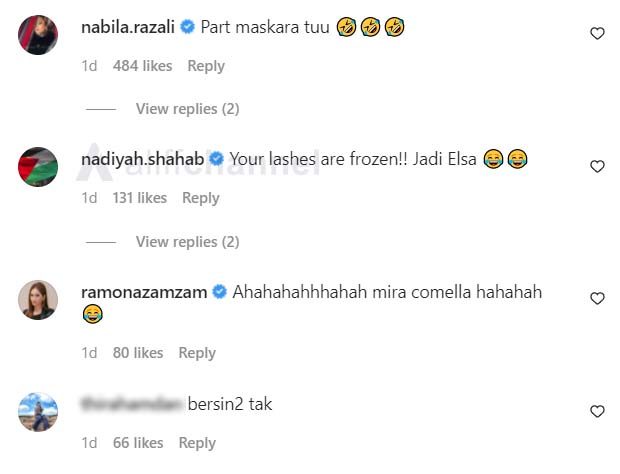View the 484 likes list
Image resolution: width=620 pixels, height=474 pixels.
coord(142,66)
